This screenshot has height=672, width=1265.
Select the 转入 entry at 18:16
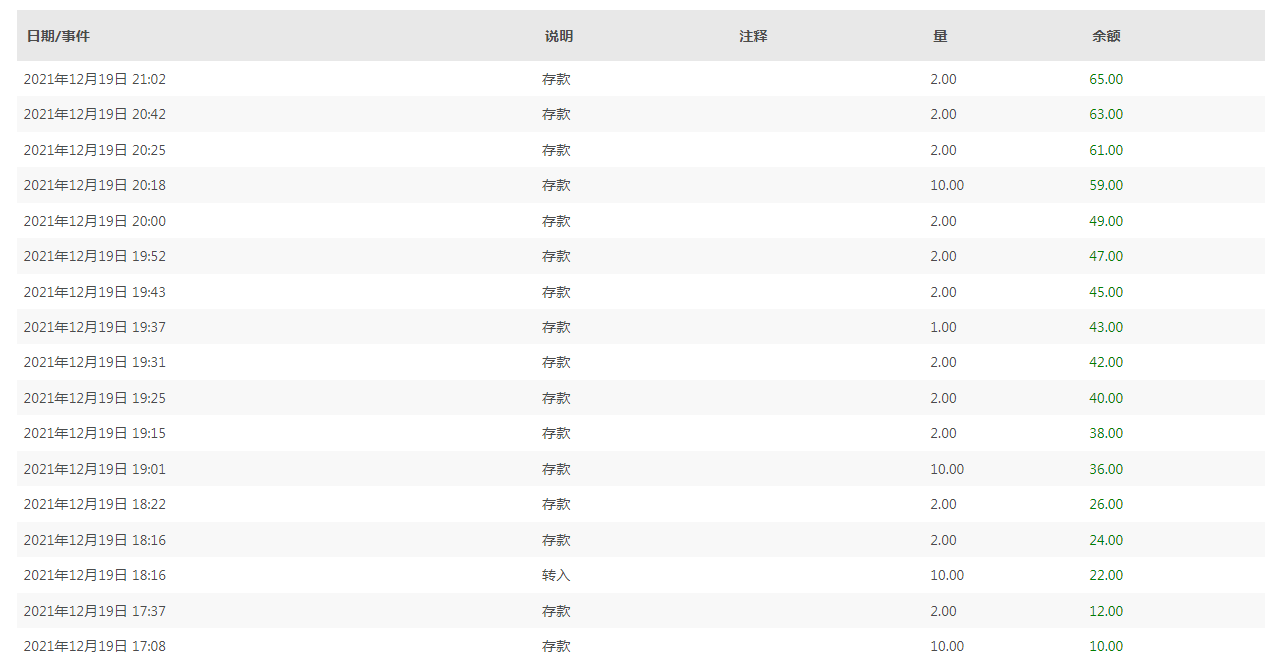click(556, 575)
